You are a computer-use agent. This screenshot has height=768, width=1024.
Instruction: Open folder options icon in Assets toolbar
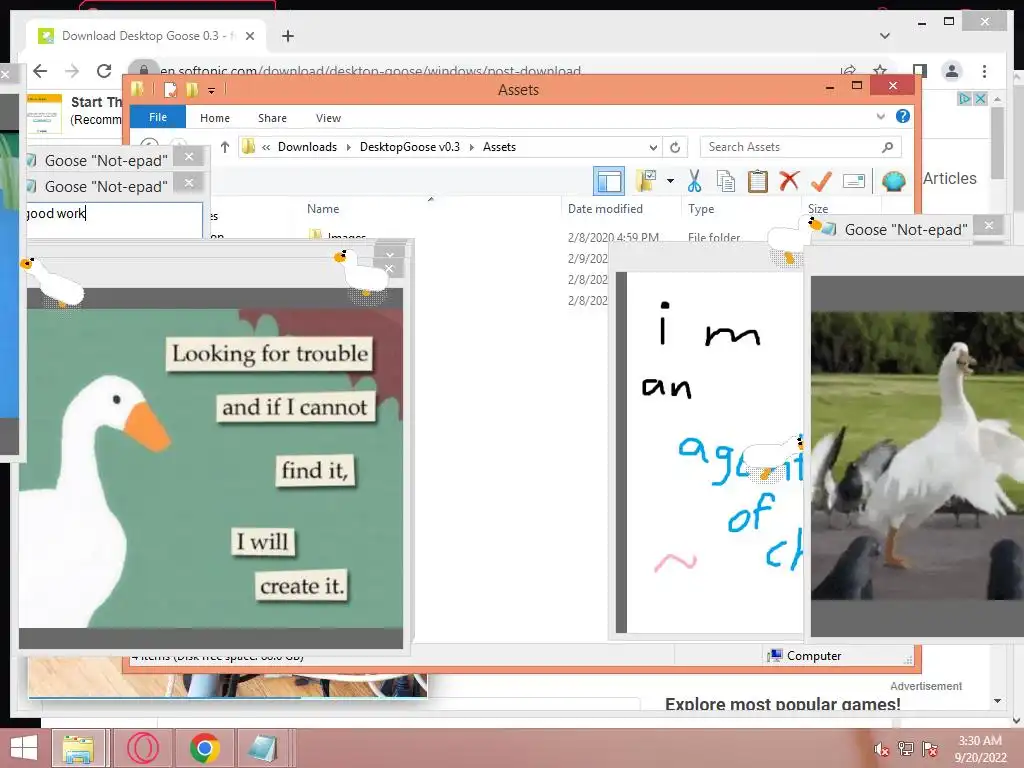point(646,181)
